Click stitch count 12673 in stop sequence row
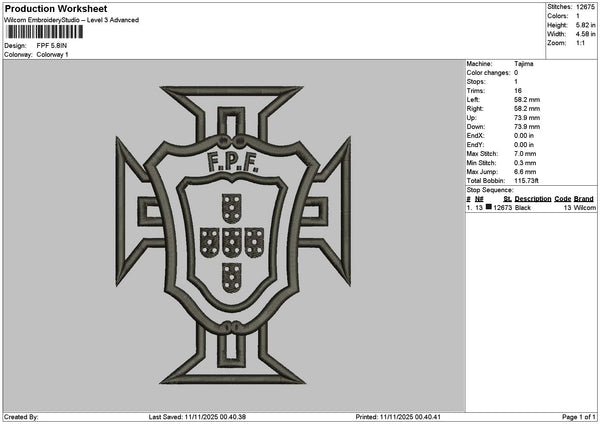Viewport: 600px width, 424px height. click(502, 208)
